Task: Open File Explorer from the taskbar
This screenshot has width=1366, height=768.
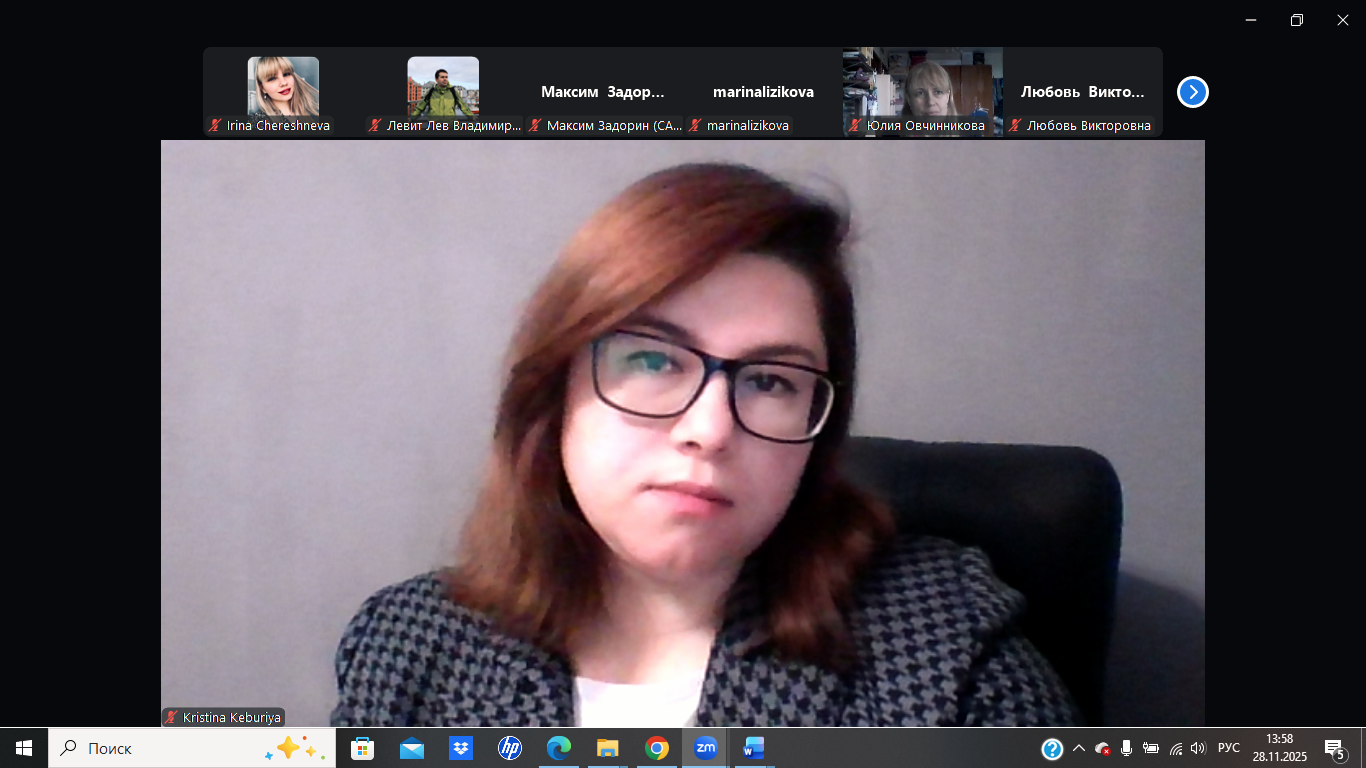Action: [x=607, y=748]
